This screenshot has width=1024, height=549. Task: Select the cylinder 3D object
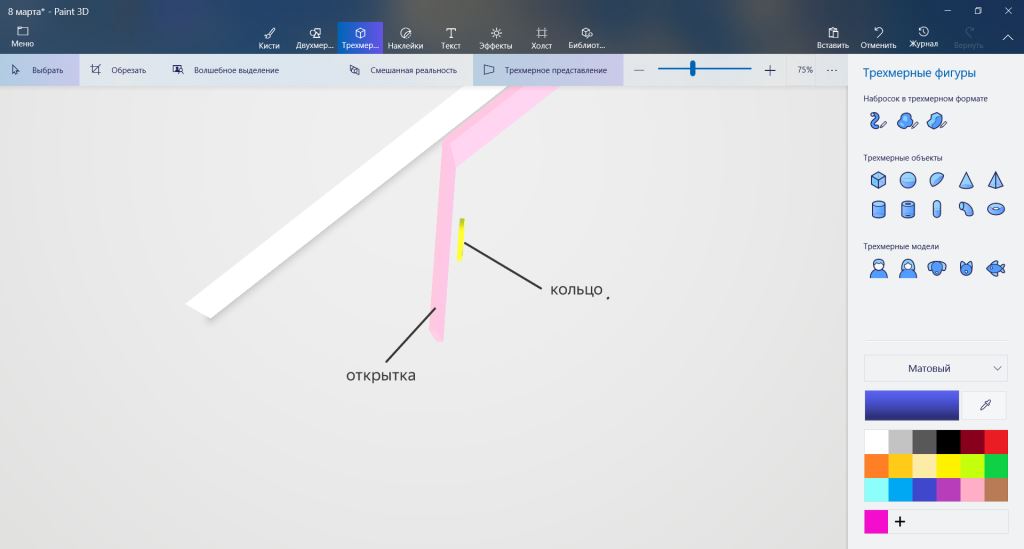[878, 209]
